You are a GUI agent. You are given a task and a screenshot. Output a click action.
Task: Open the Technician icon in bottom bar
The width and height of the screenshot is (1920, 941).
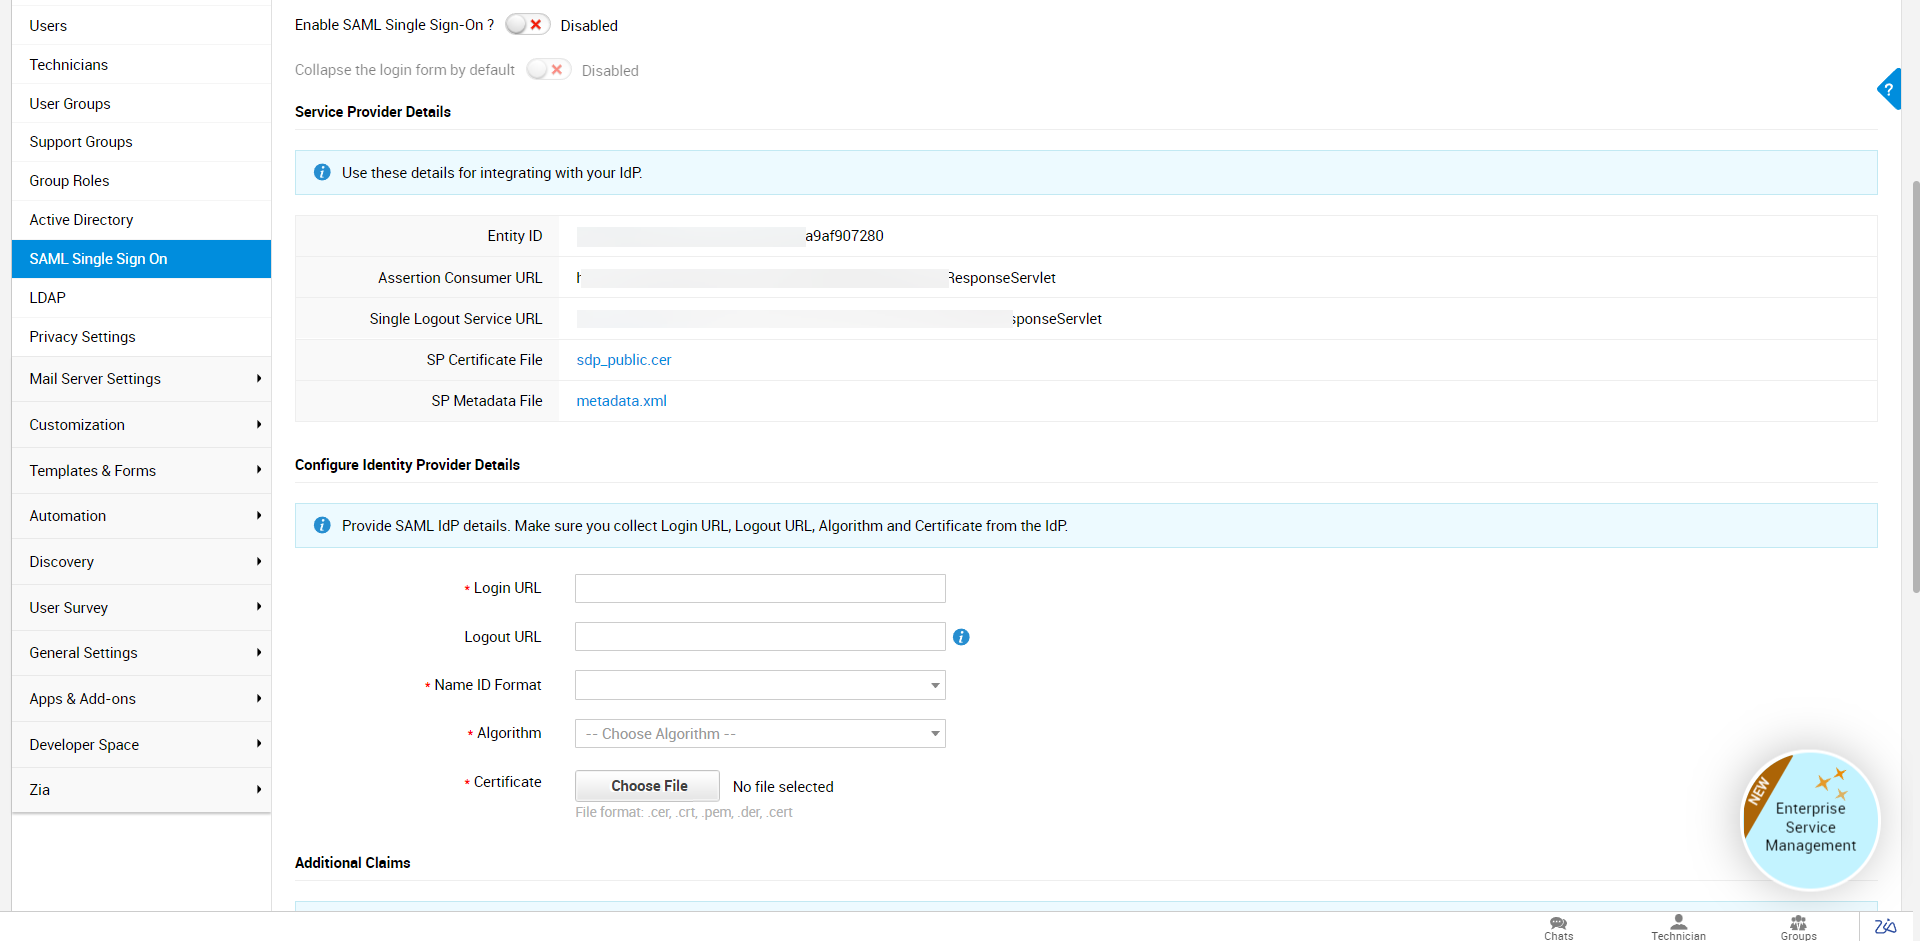pos(1678,927)
